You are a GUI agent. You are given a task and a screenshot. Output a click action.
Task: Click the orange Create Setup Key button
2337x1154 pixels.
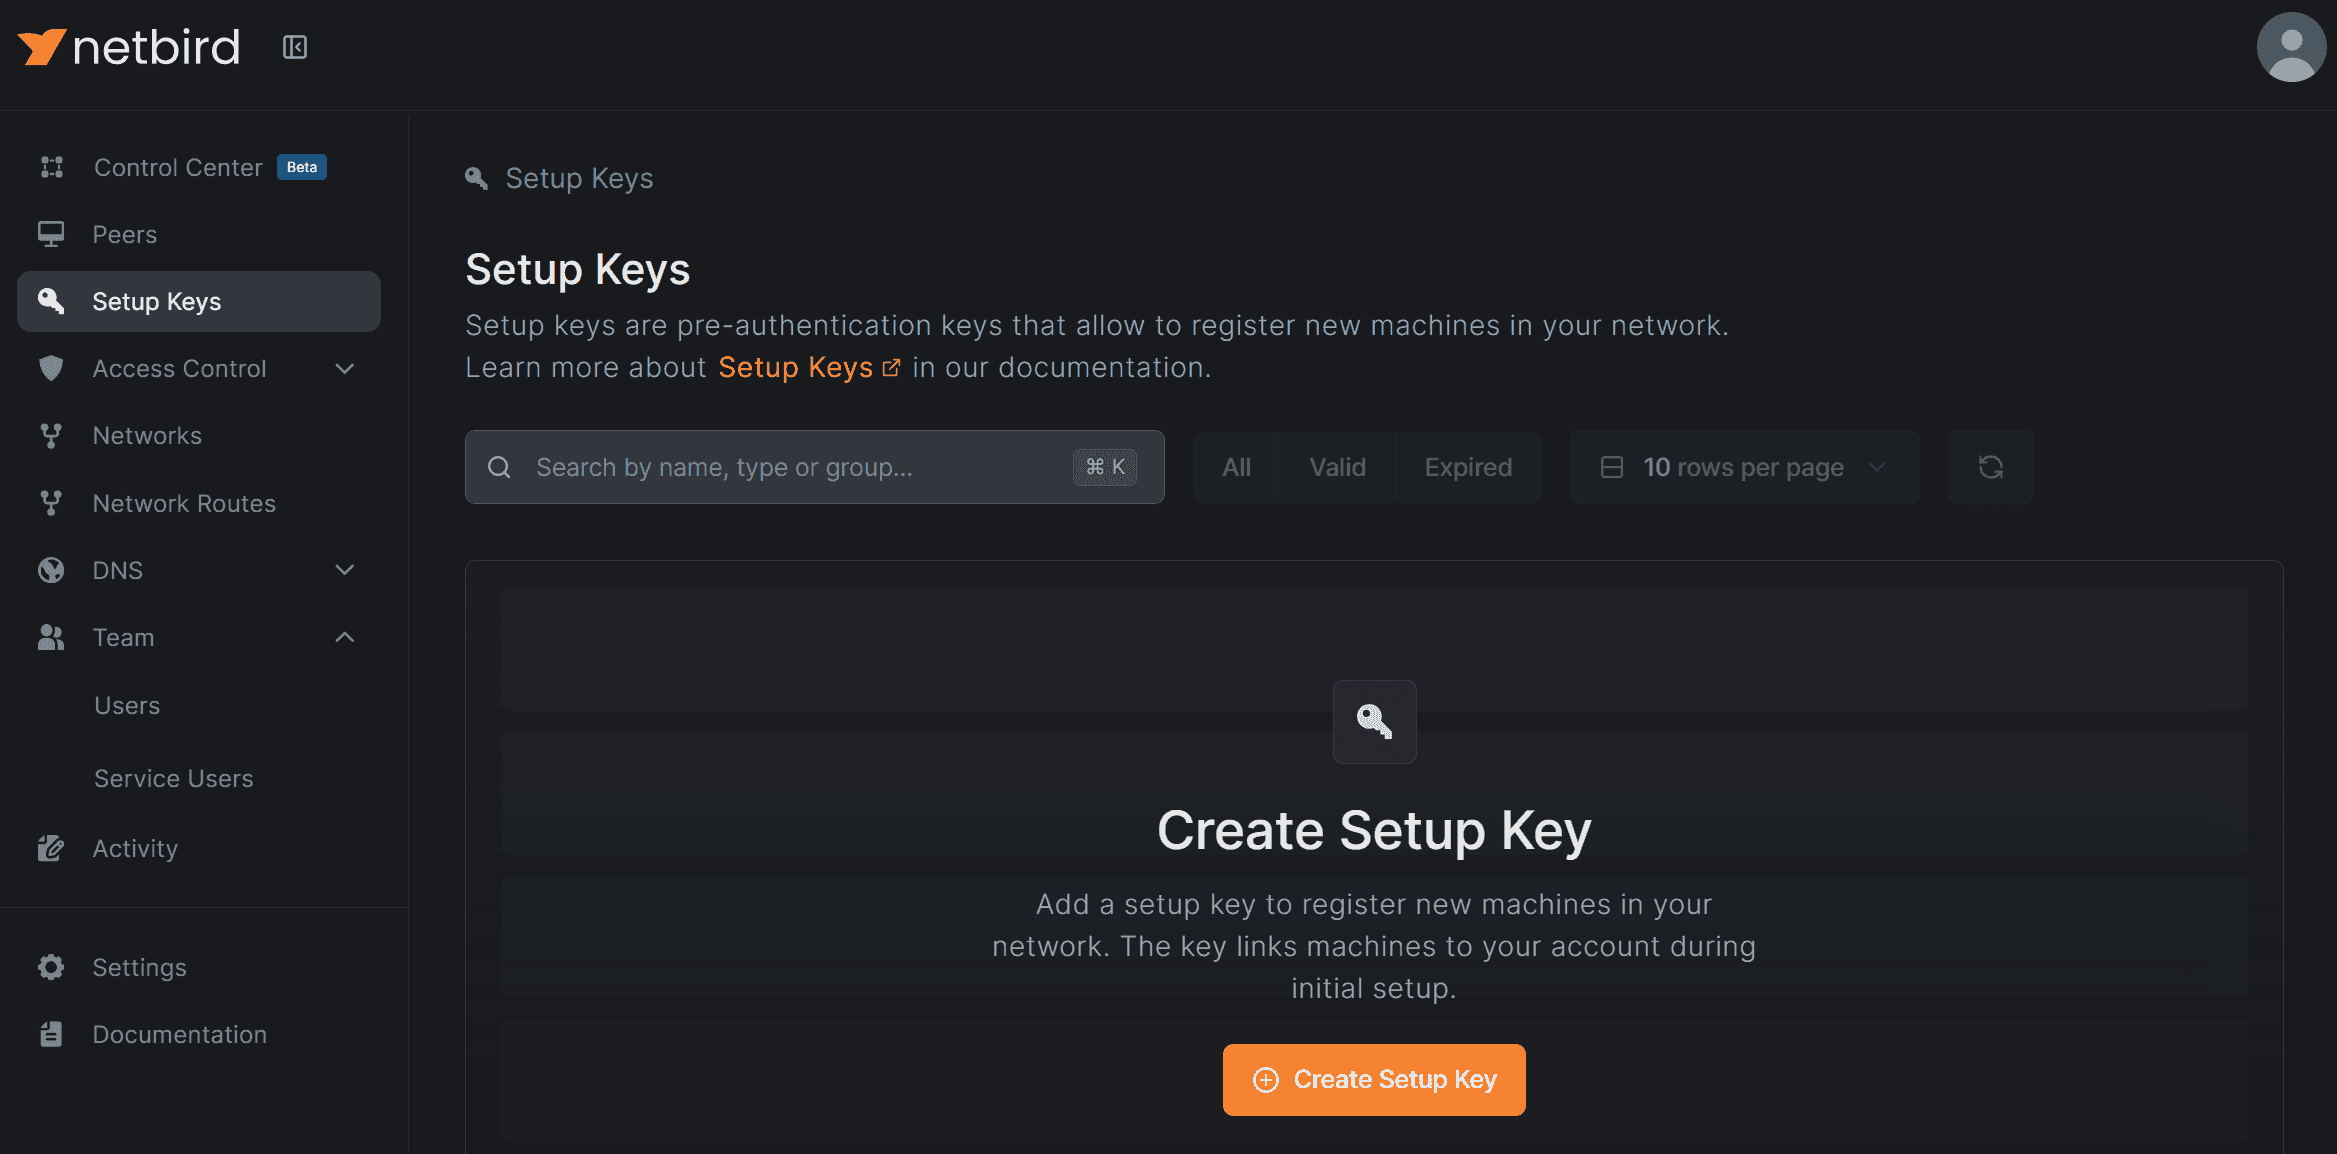tap(1373, 1079)
